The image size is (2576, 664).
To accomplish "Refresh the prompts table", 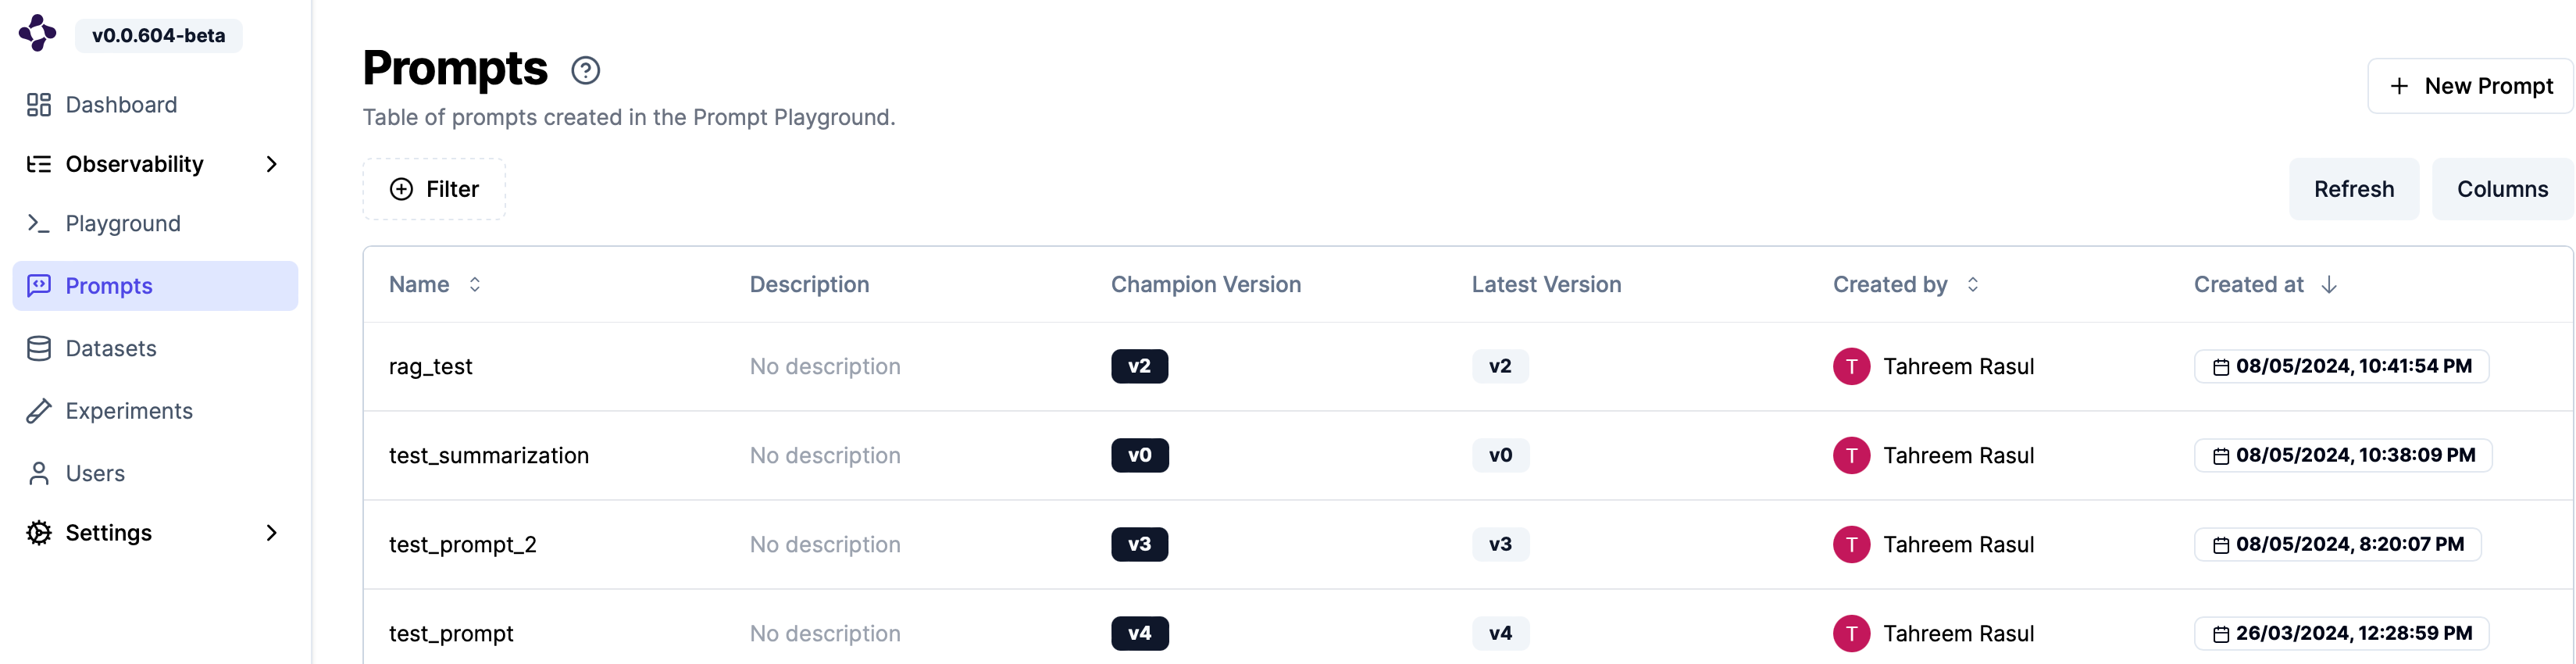I will click(2353, 189).
